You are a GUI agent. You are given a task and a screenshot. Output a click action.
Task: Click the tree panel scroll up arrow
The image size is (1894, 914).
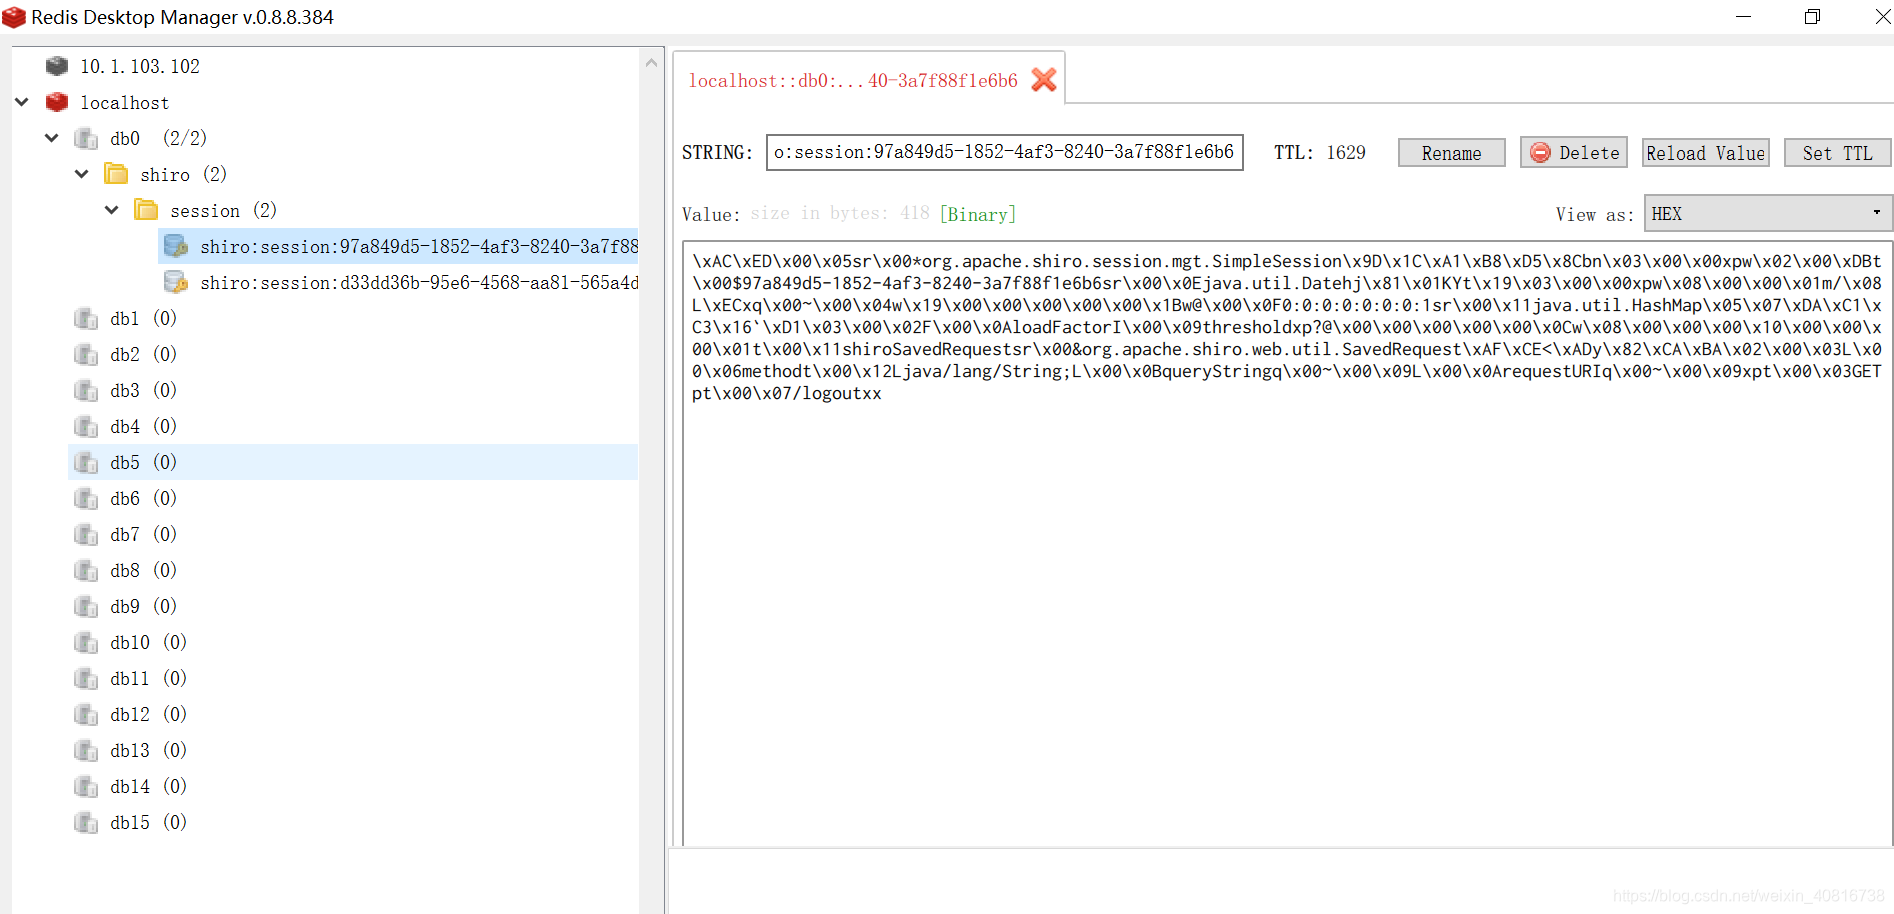click(x=652, y=62)
